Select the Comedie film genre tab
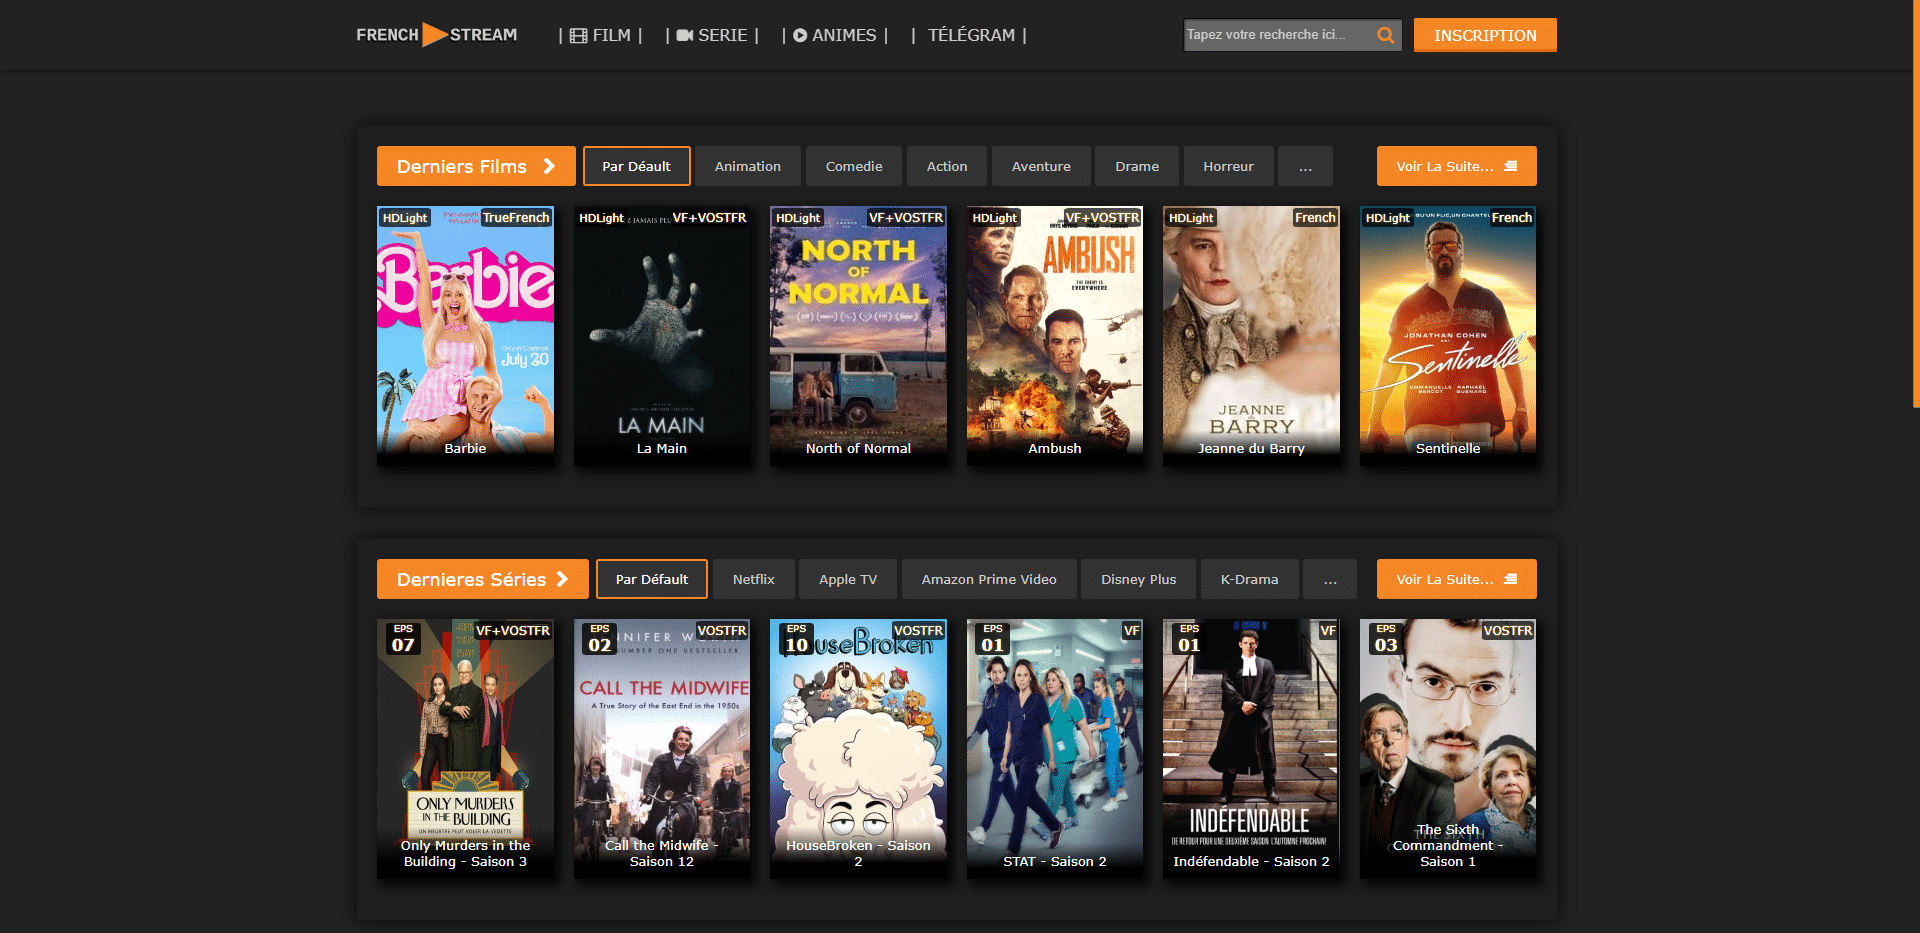The width and height of the screenshot is (1920, 933). (854, 166)
